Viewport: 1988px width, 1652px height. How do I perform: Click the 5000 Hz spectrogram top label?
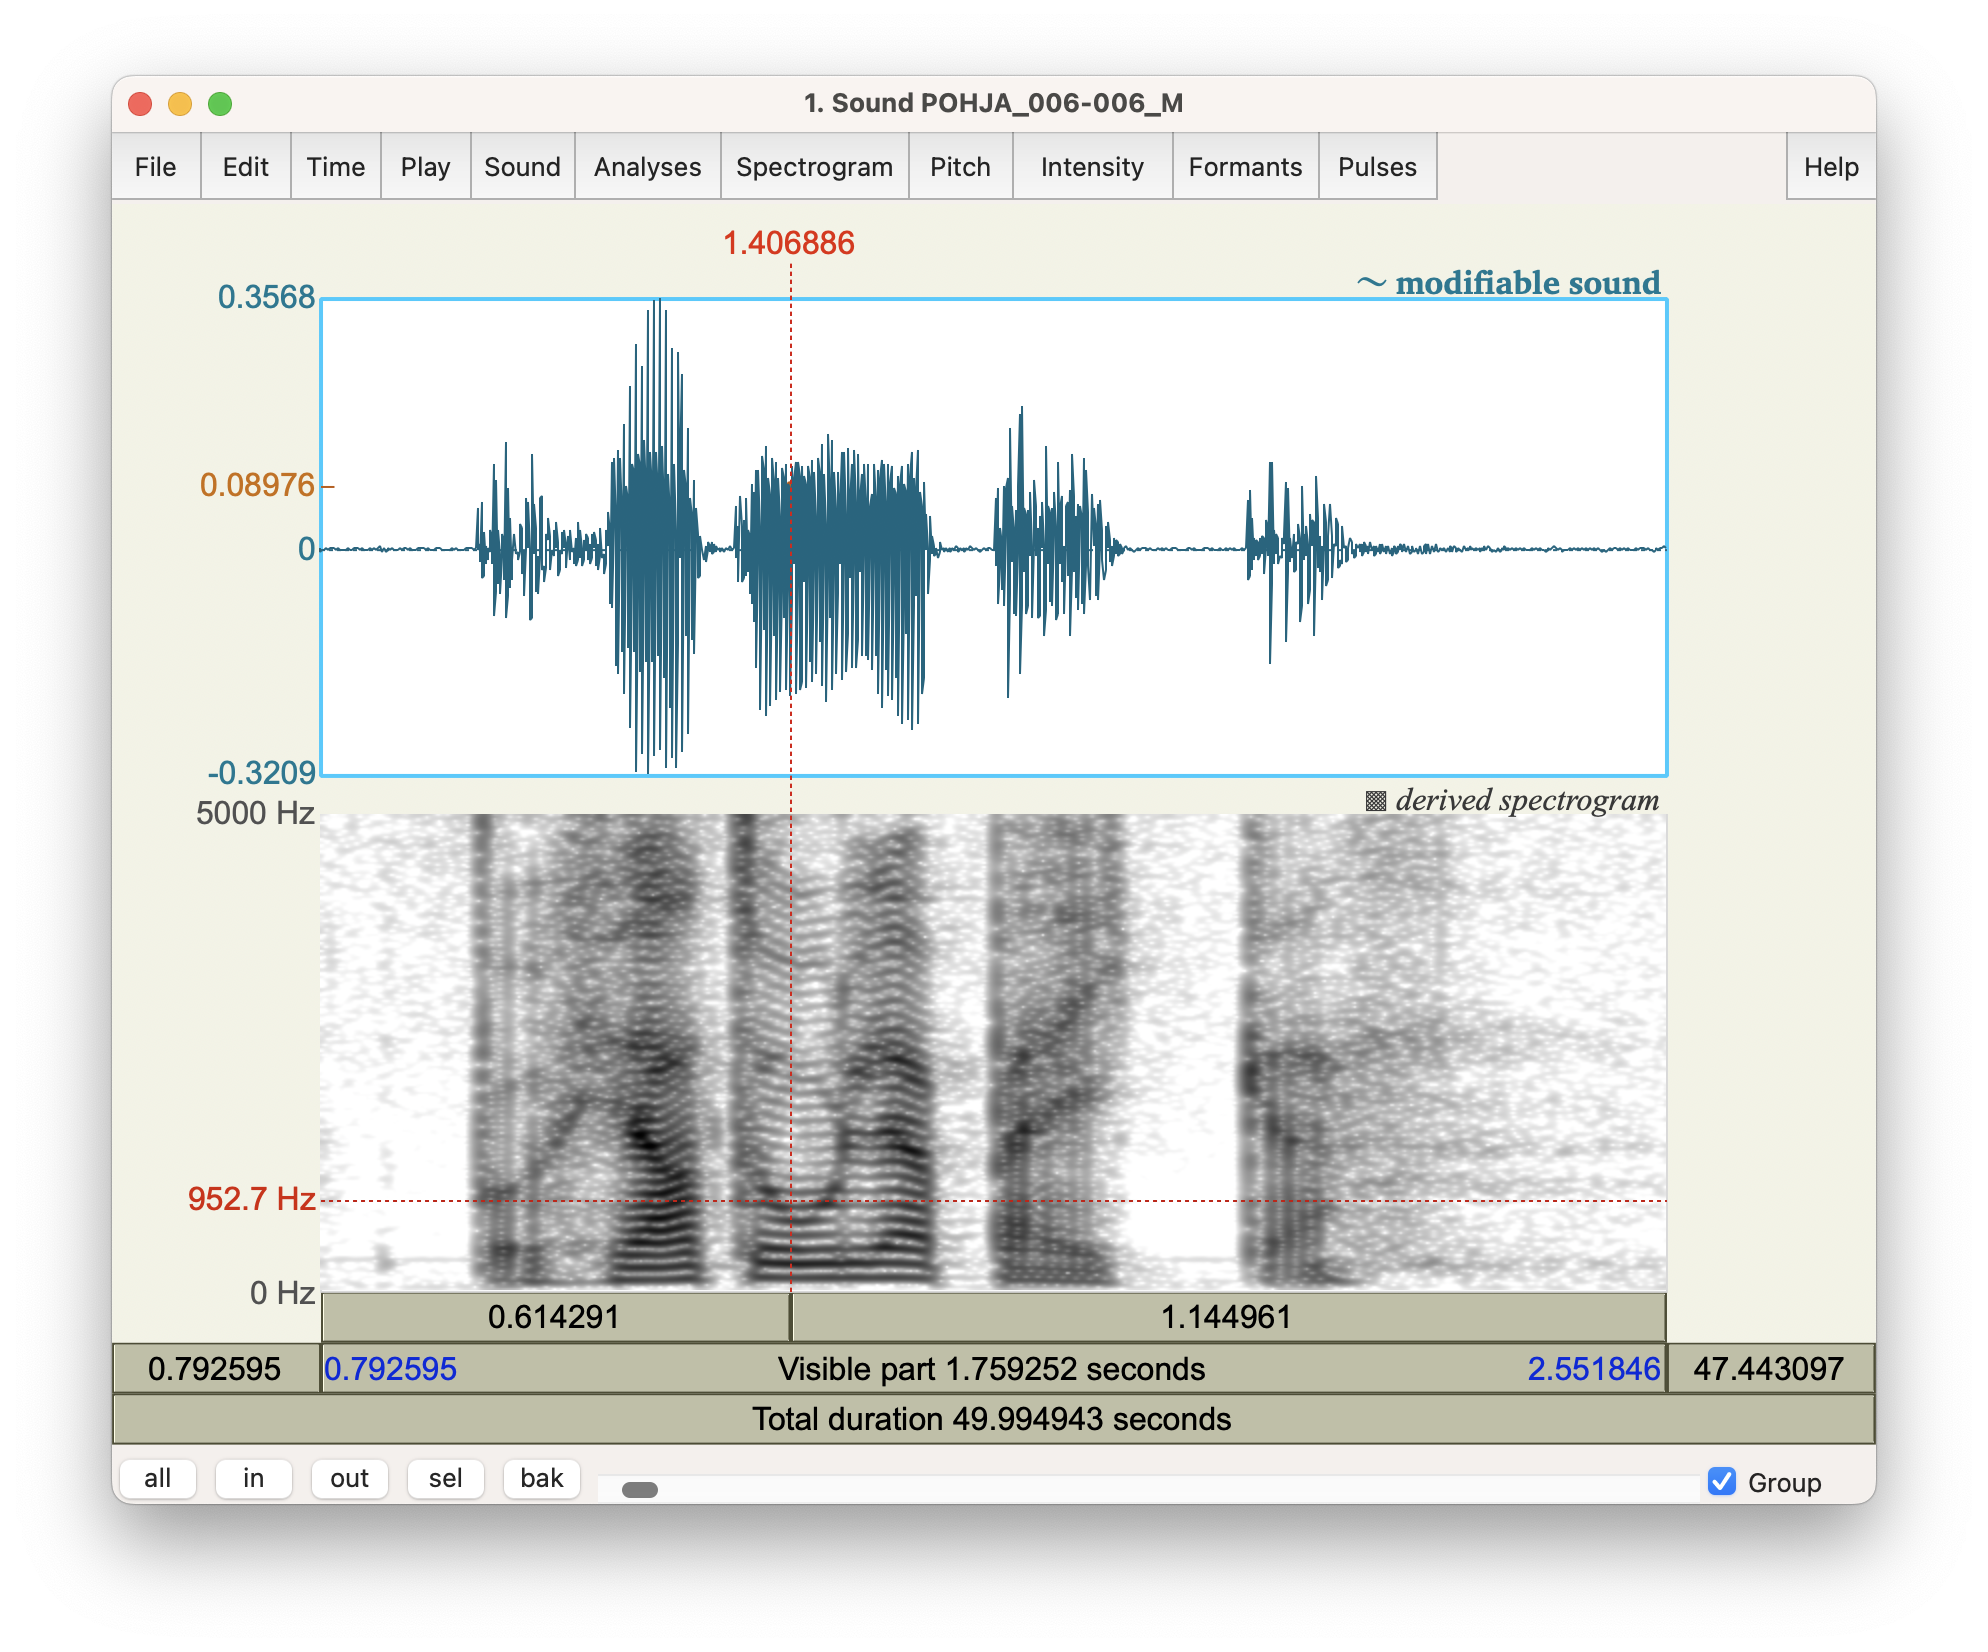(x=256, y=813)
